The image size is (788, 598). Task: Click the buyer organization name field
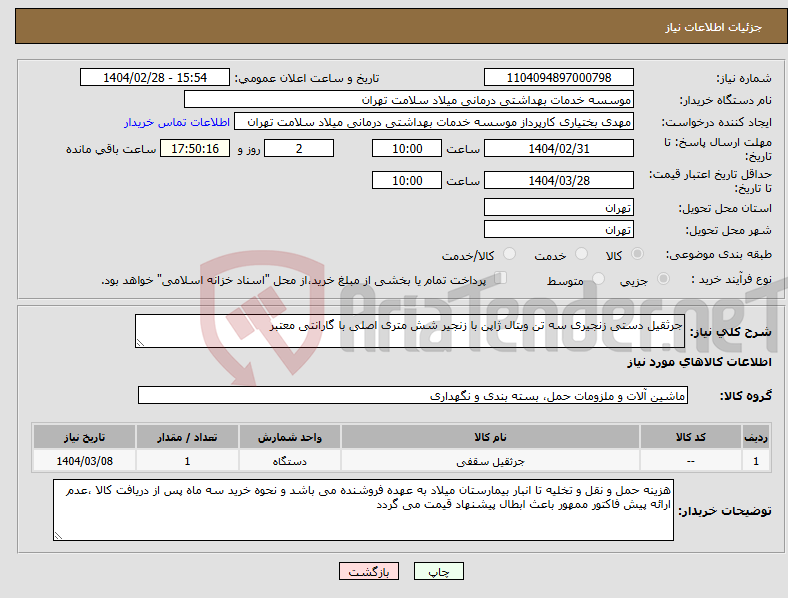[409, 99]
